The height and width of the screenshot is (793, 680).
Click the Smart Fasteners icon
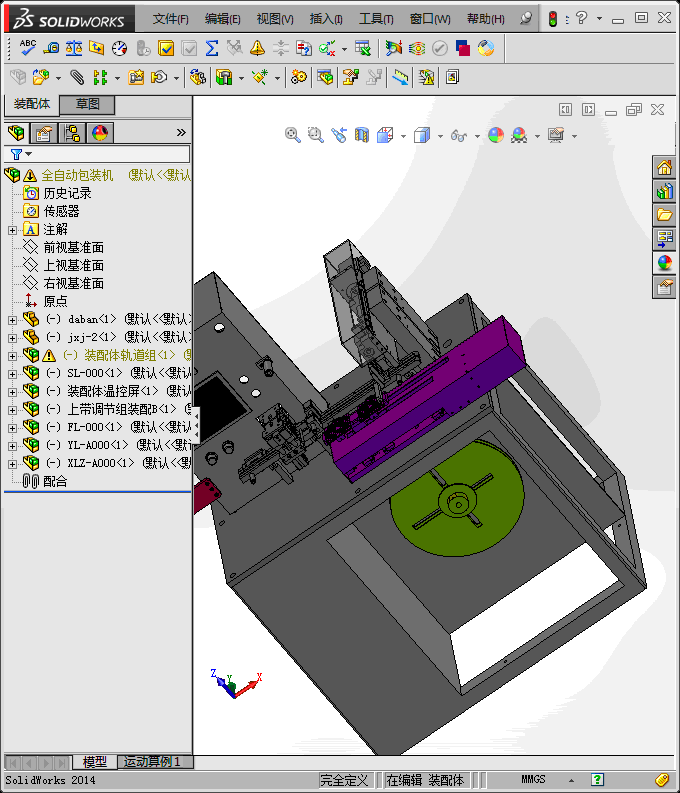click(x=136, y=77)
